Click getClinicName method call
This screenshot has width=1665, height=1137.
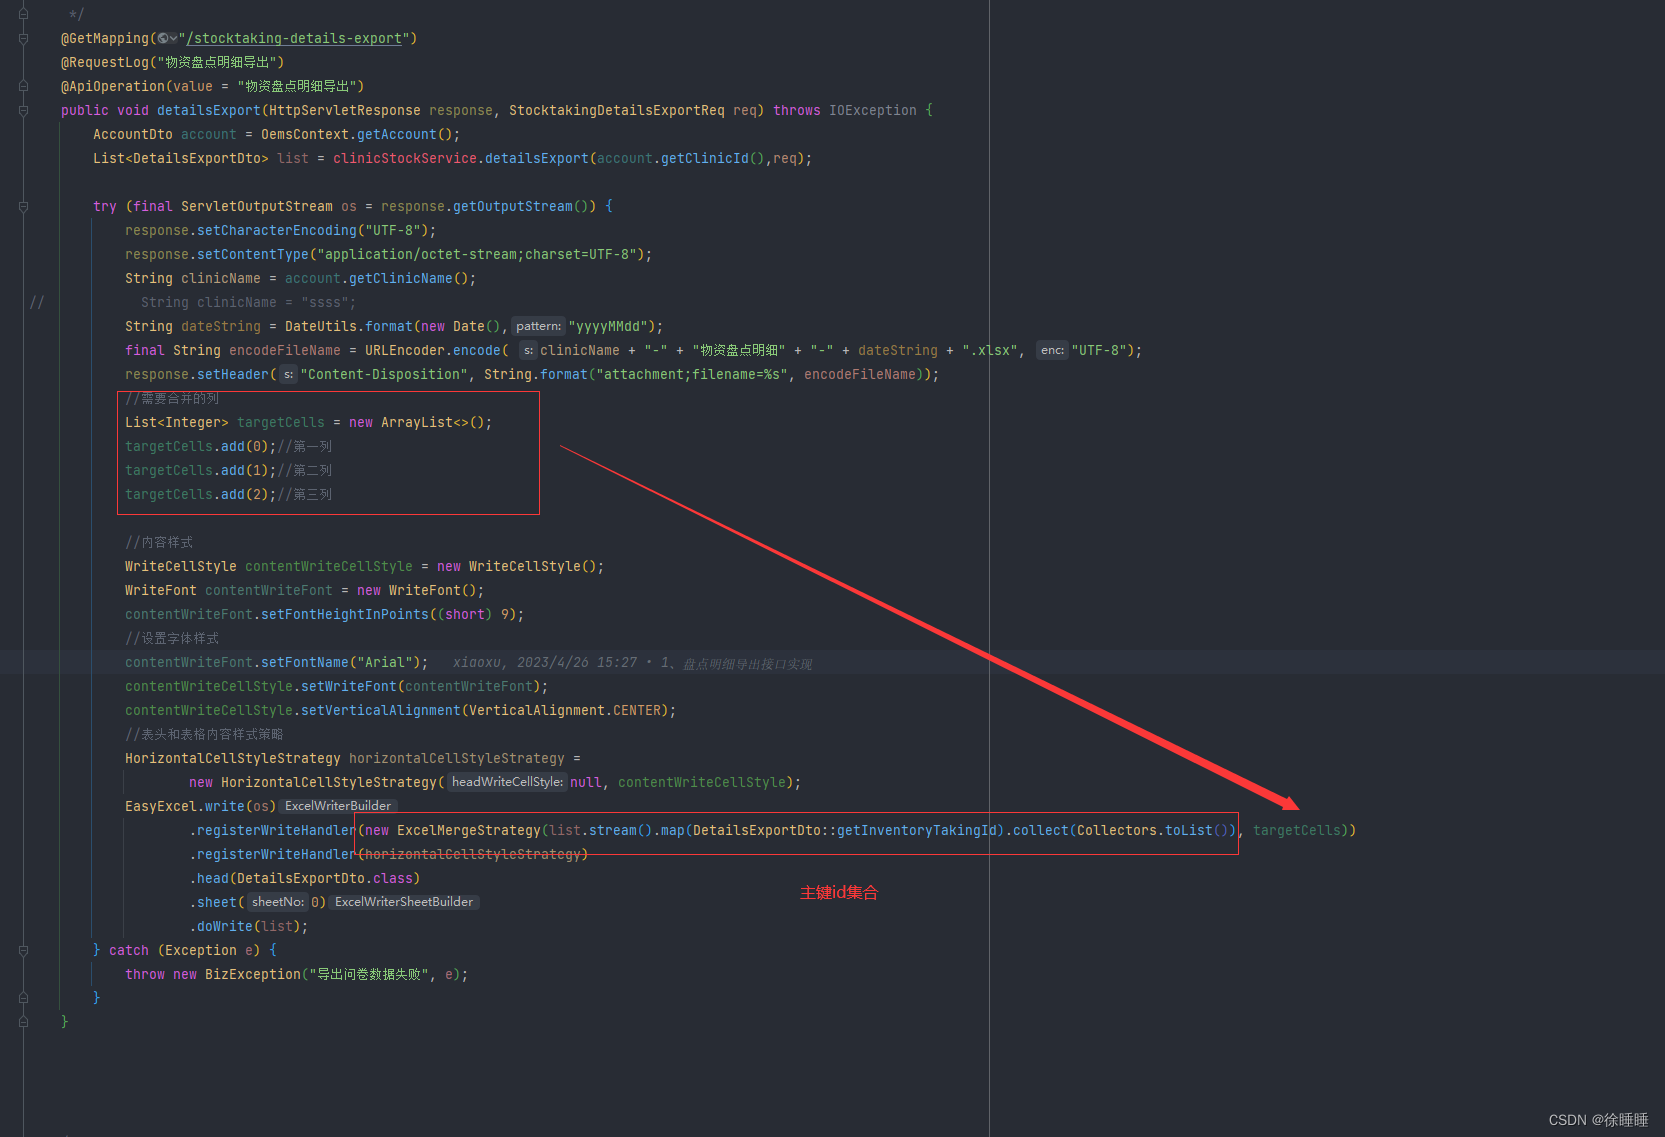click(x=401, y=279)
